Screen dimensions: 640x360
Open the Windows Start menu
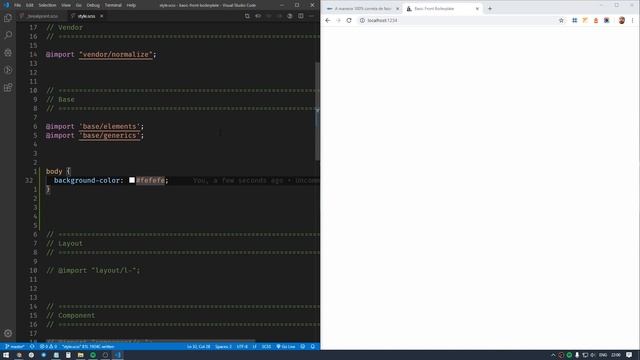tap(6, 355)
